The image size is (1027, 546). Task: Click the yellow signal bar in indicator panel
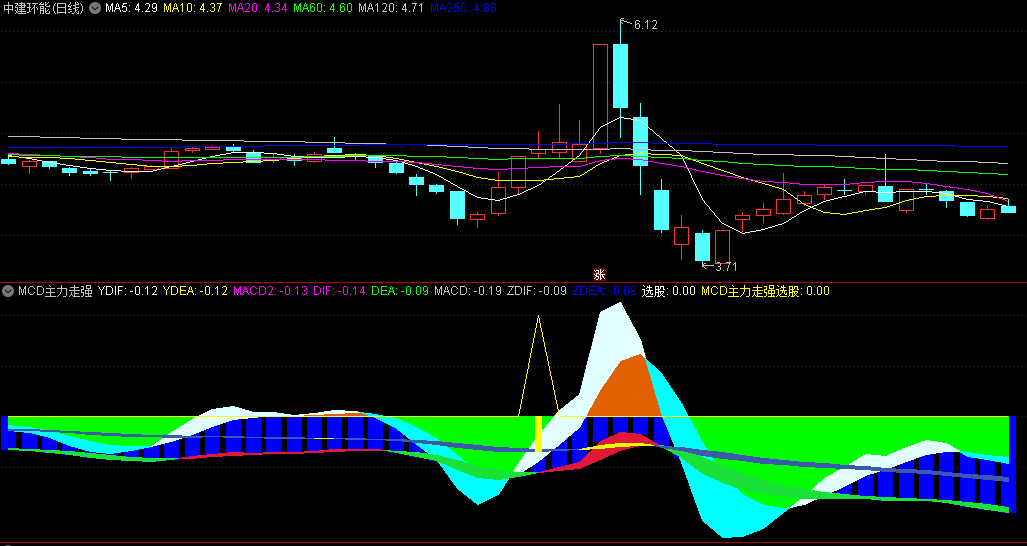538,434
